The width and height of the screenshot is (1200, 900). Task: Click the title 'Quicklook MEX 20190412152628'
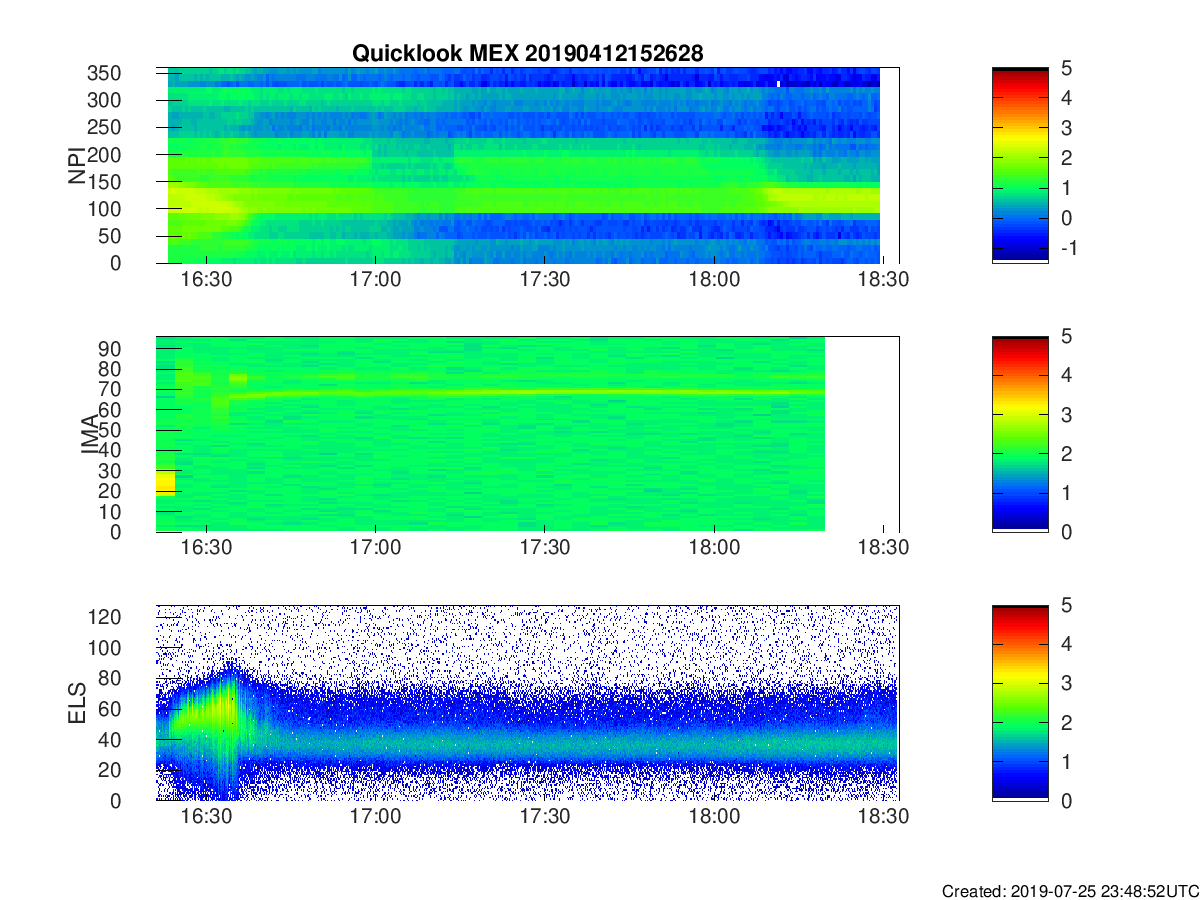tap(527, 53)
